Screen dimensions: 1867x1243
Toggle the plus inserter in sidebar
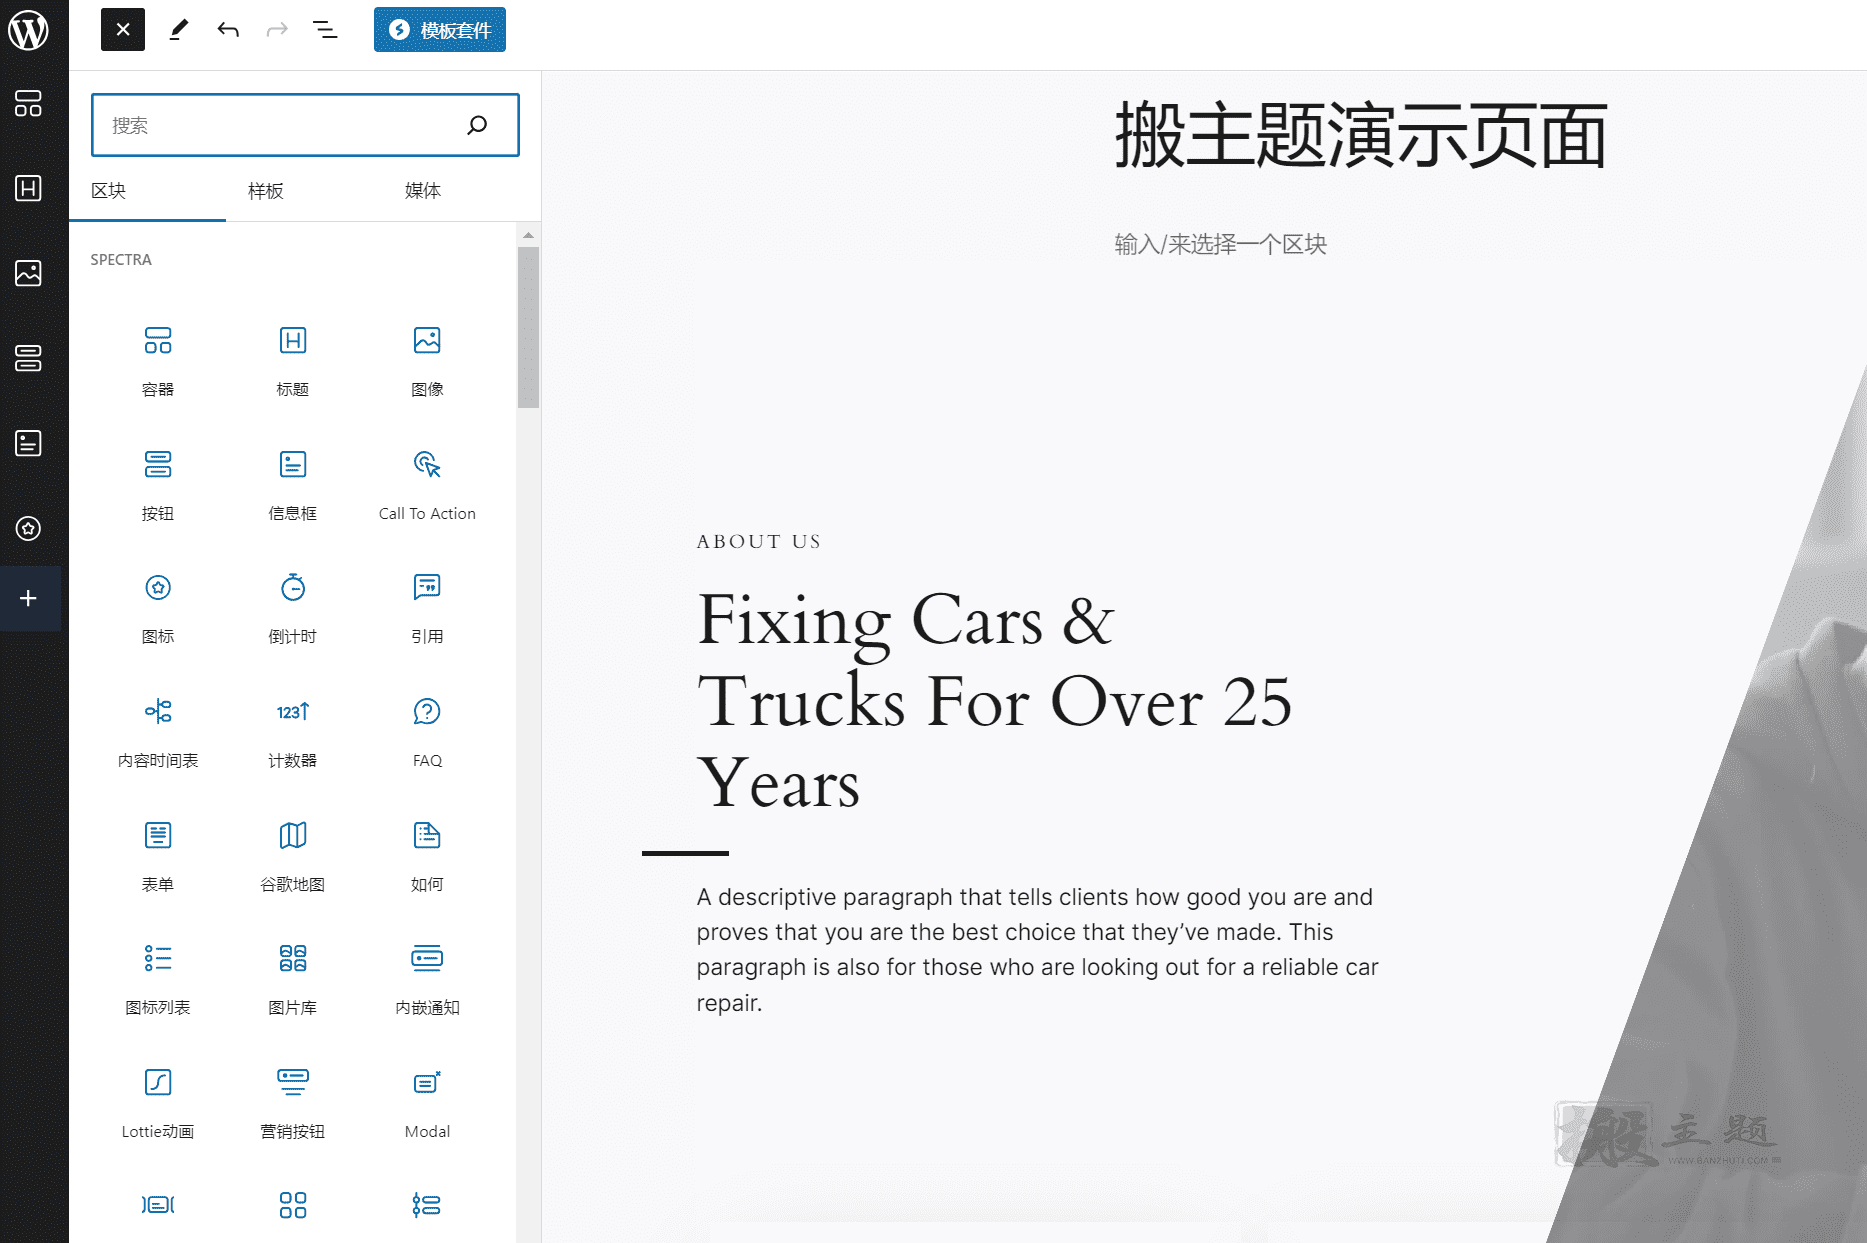pos(29,598)
